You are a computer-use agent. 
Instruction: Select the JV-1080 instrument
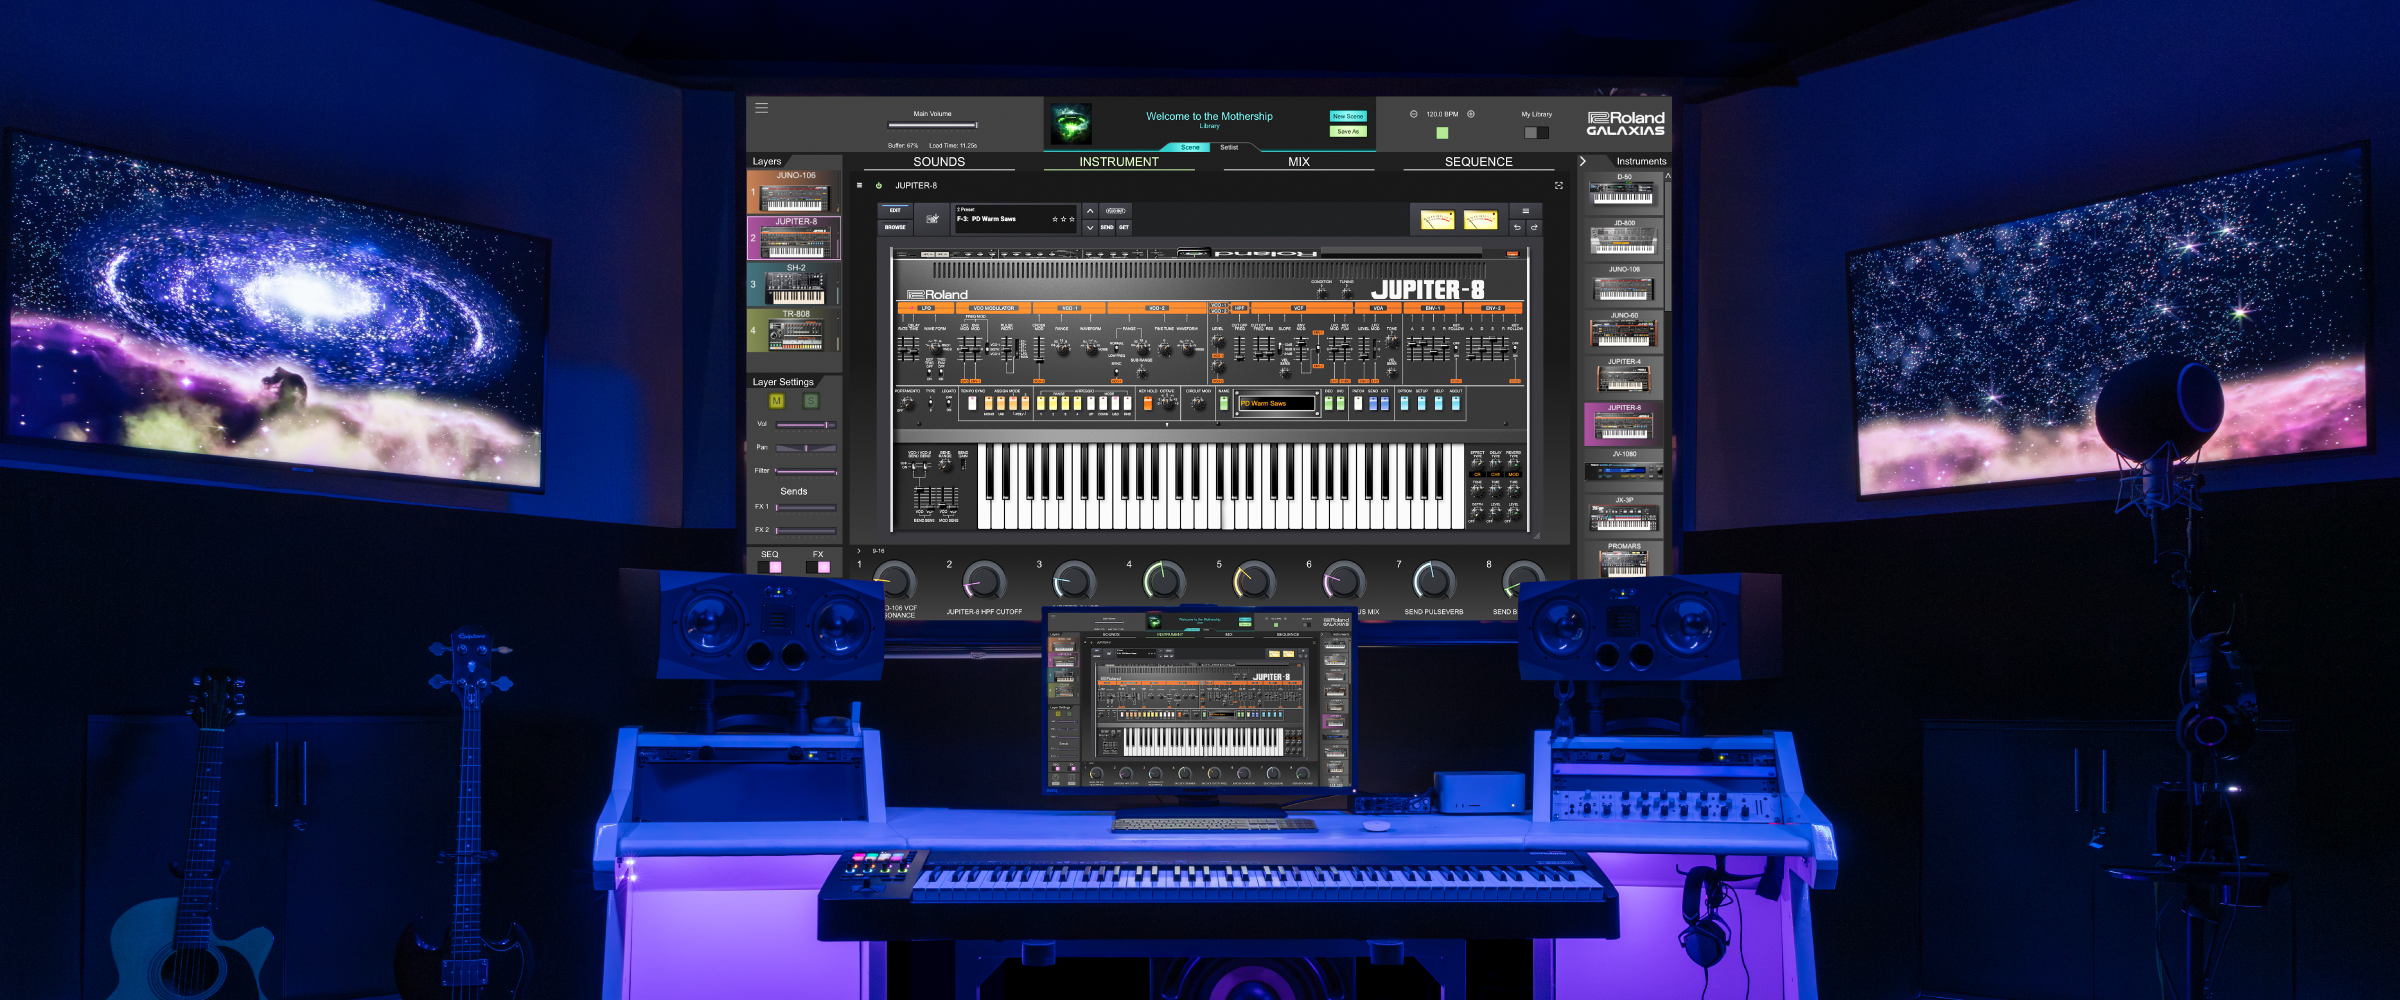(1624, 468)
